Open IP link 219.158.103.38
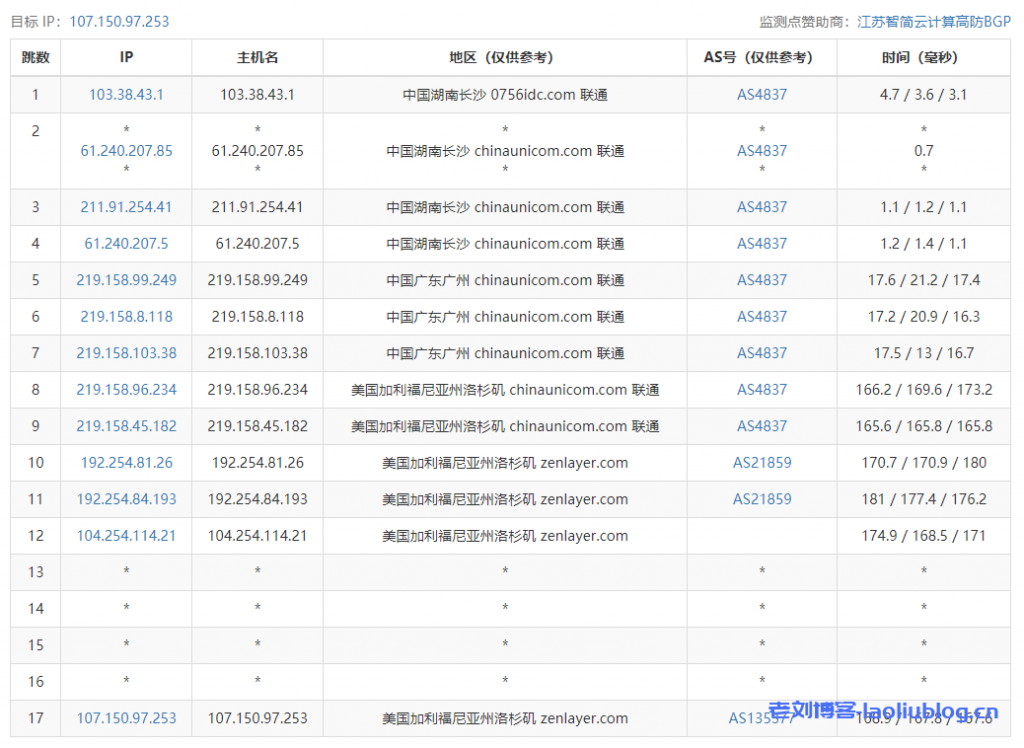This screenshot has height=748, width=1024. click(x=126, y=353)
